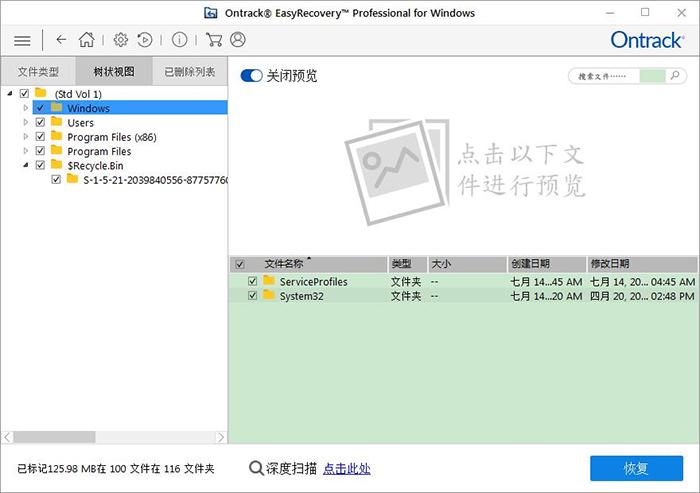Screen dimensions: 700x493
Task: Click the 点击此处 deep scan link
Action: point(346,468)
